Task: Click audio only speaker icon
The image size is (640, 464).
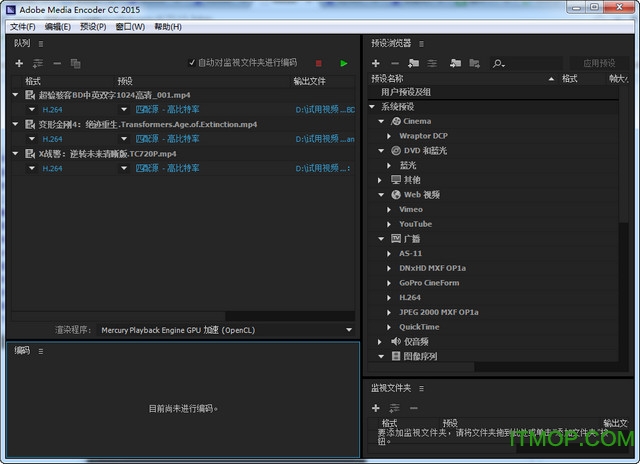Action: [x=396, y=342]
